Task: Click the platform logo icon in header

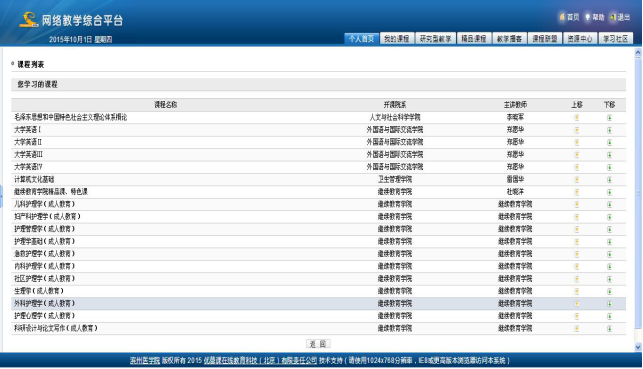Action: (x=29, y=20)
